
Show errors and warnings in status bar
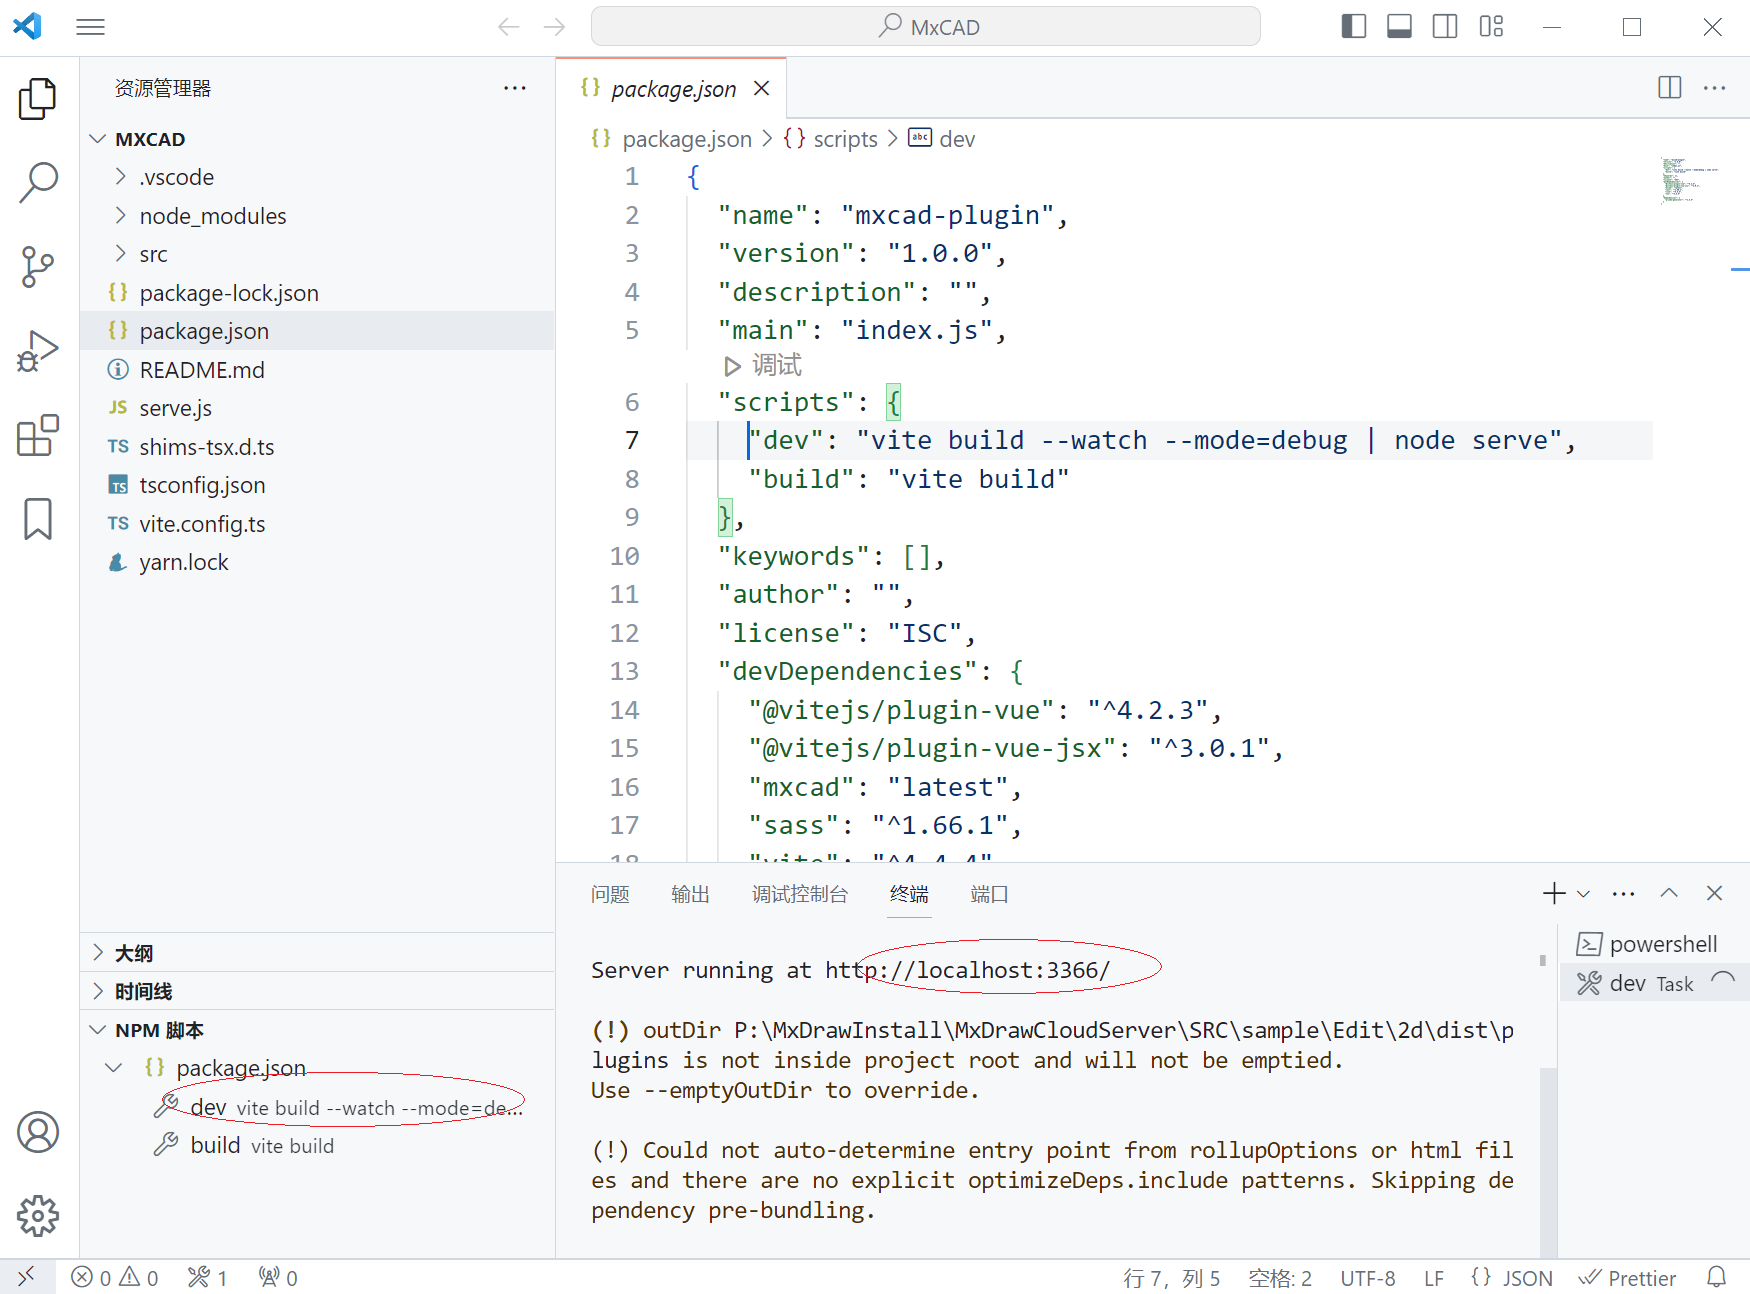(115, 1278)
